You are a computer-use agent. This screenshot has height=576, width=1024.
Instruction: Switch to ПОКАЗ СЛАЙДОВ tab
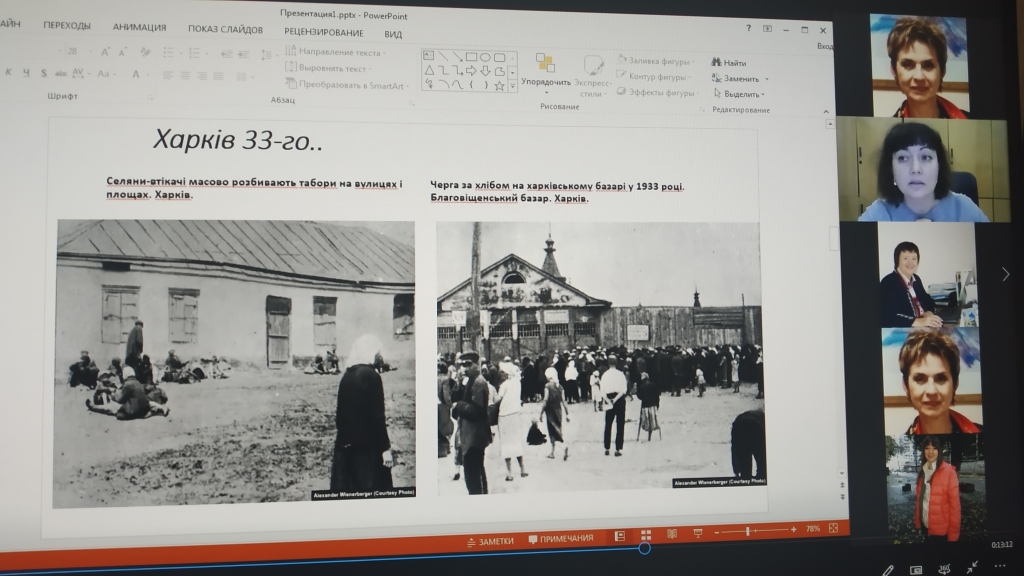[x=225, y=29]
